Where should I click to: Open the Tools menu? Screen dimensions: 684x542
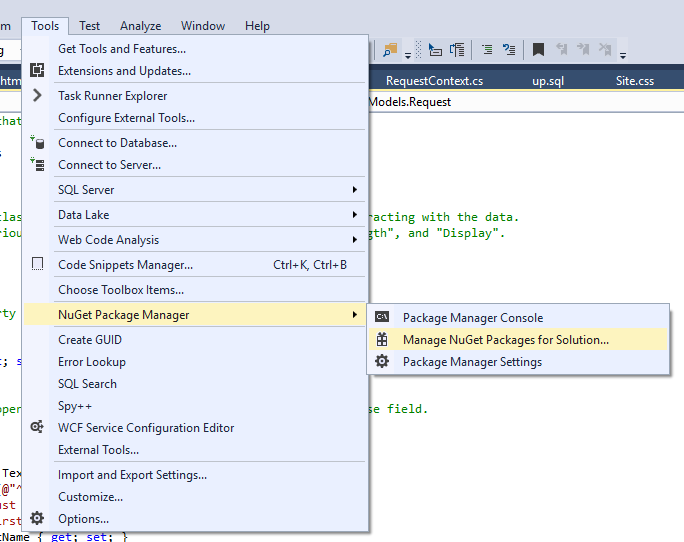pos(45,26)
